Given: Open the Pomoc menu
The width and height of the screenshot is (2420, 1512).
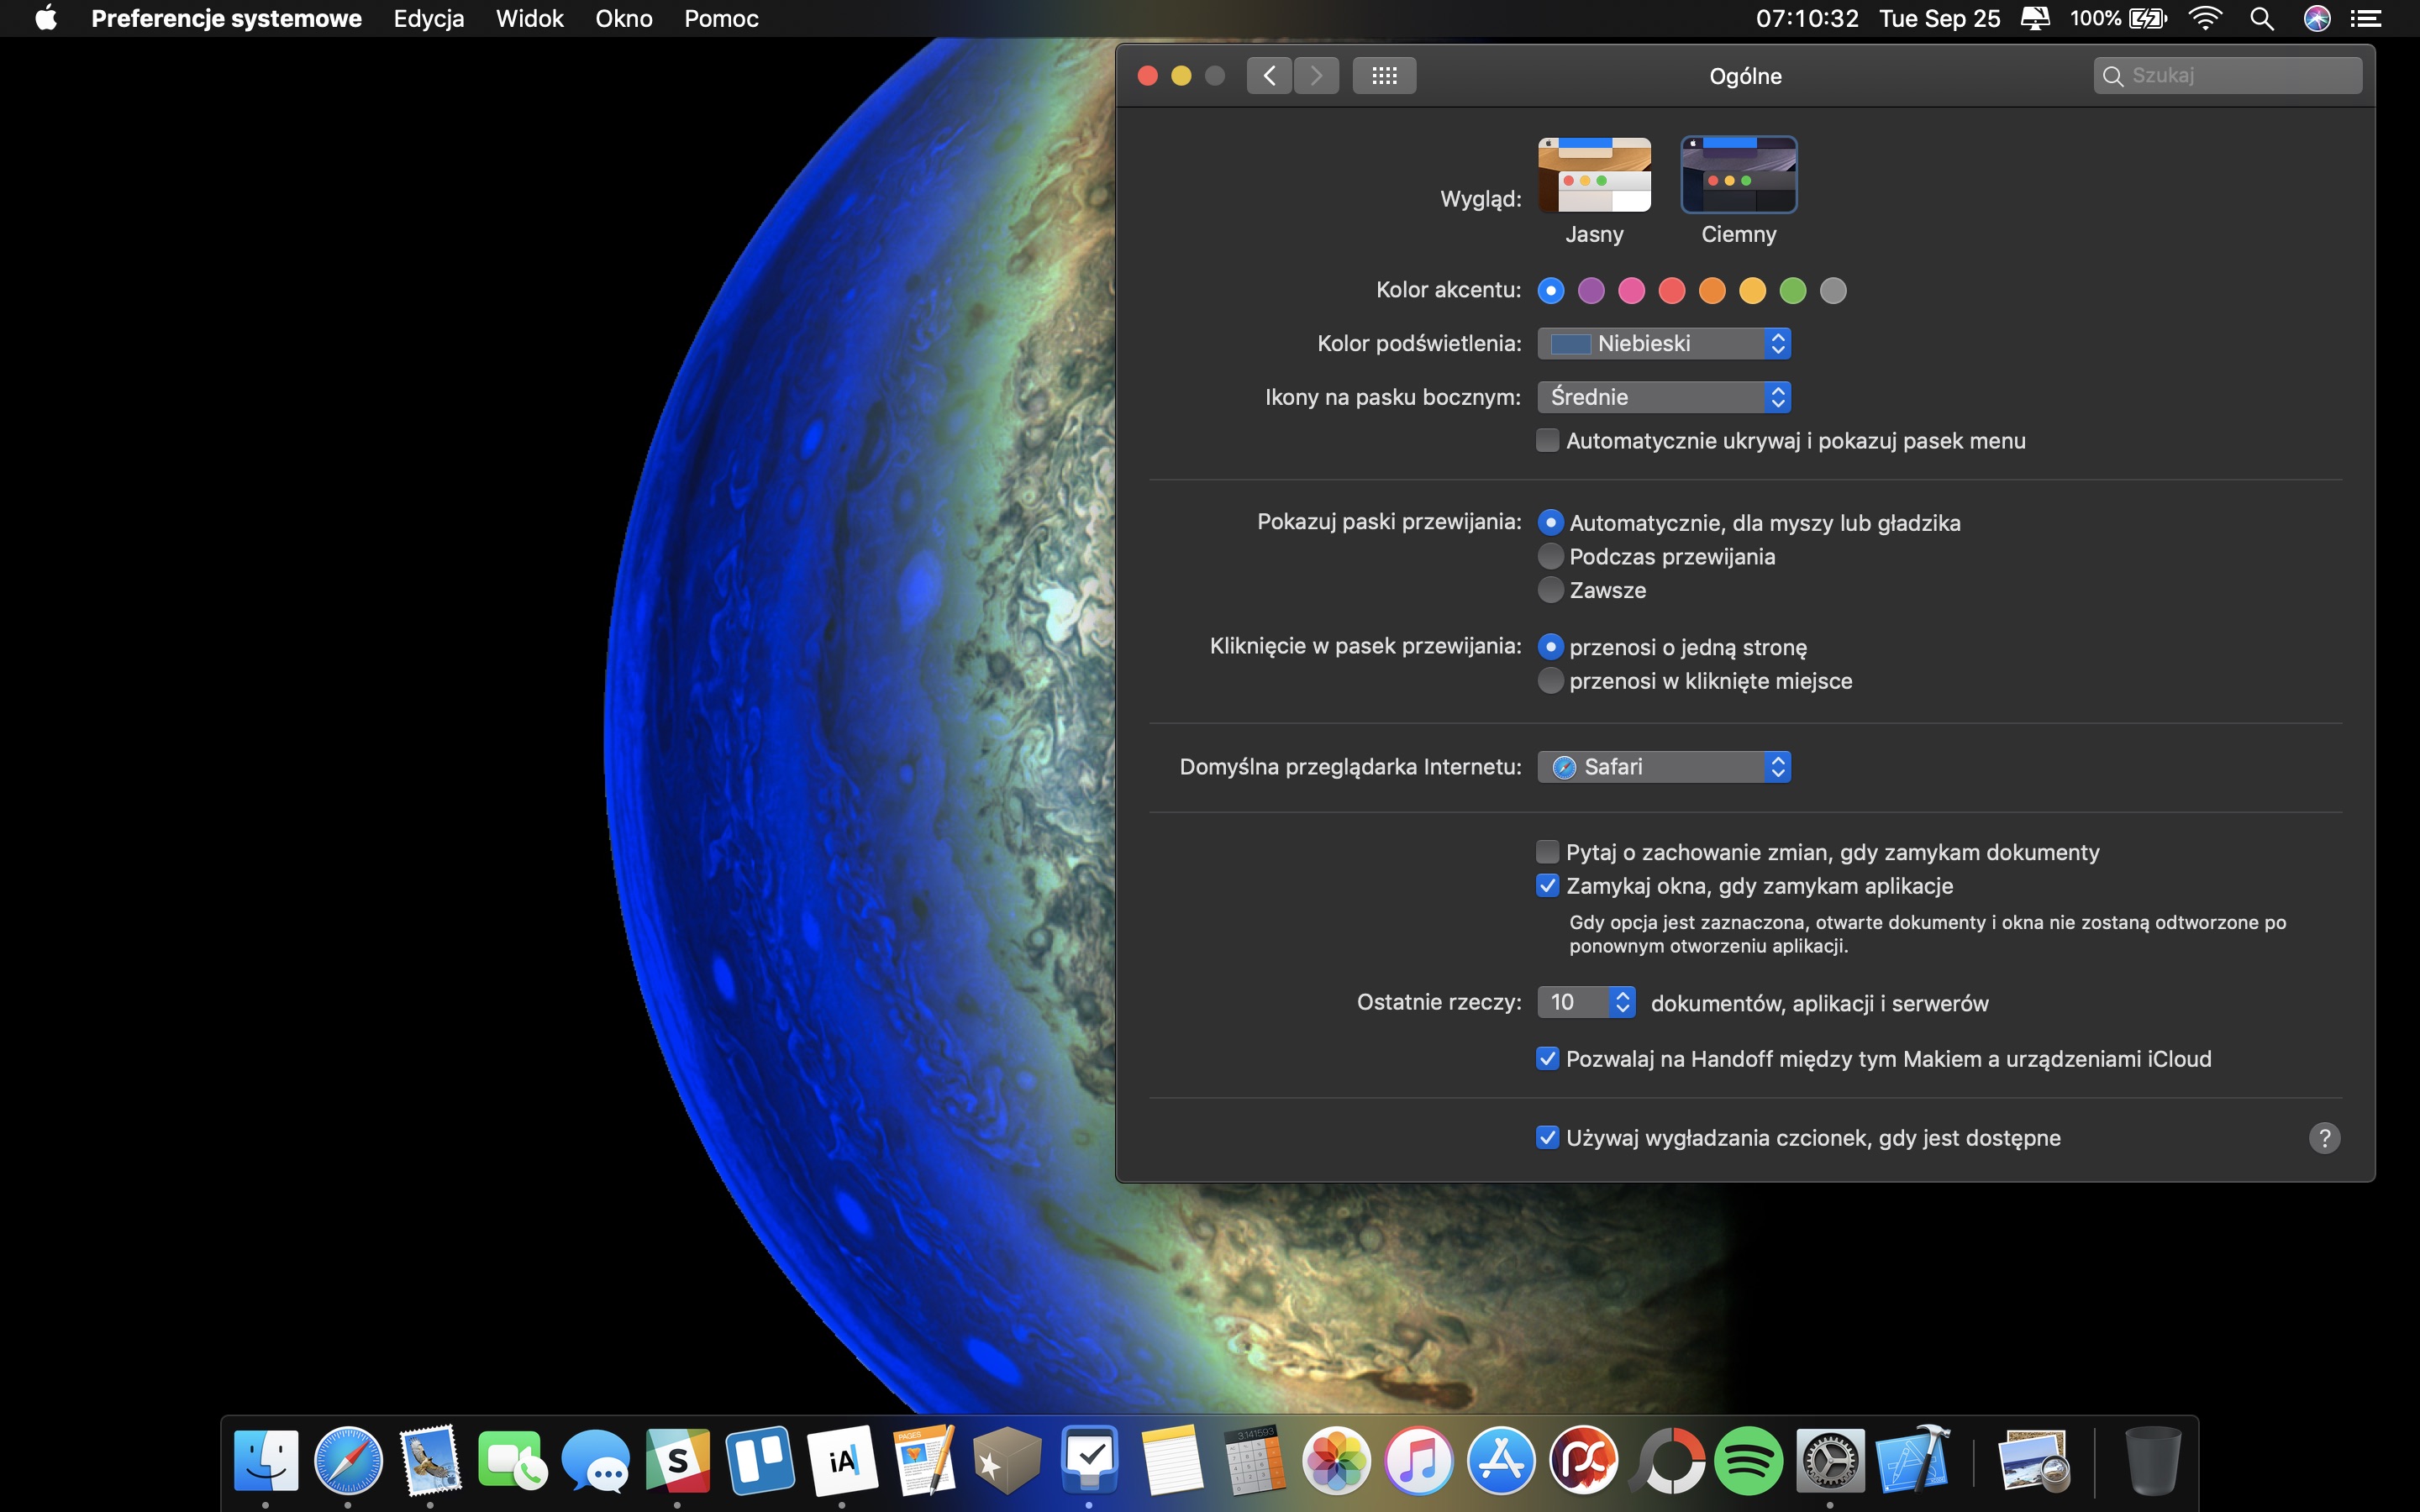Looking at the screenshot, I should coord(721,18).
